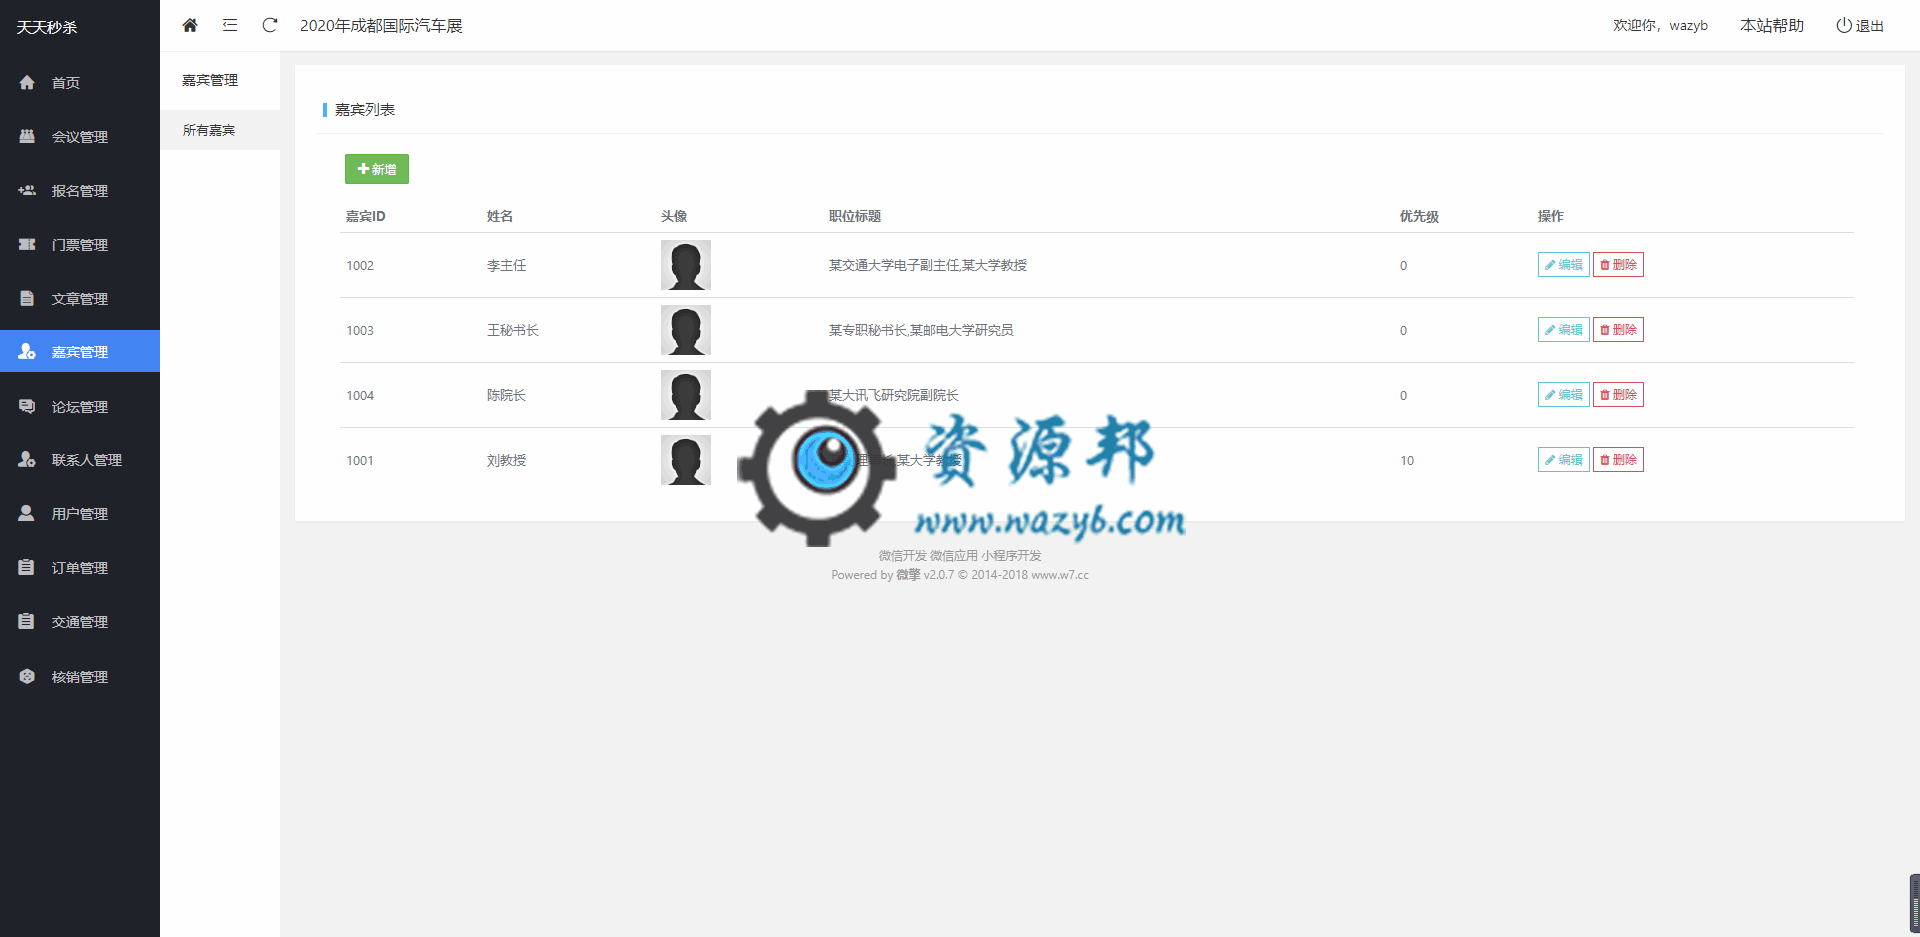This screenshot has height=937, width=1920.
Task: Click guest ID 1002 cell
Action: pos(360,266)
